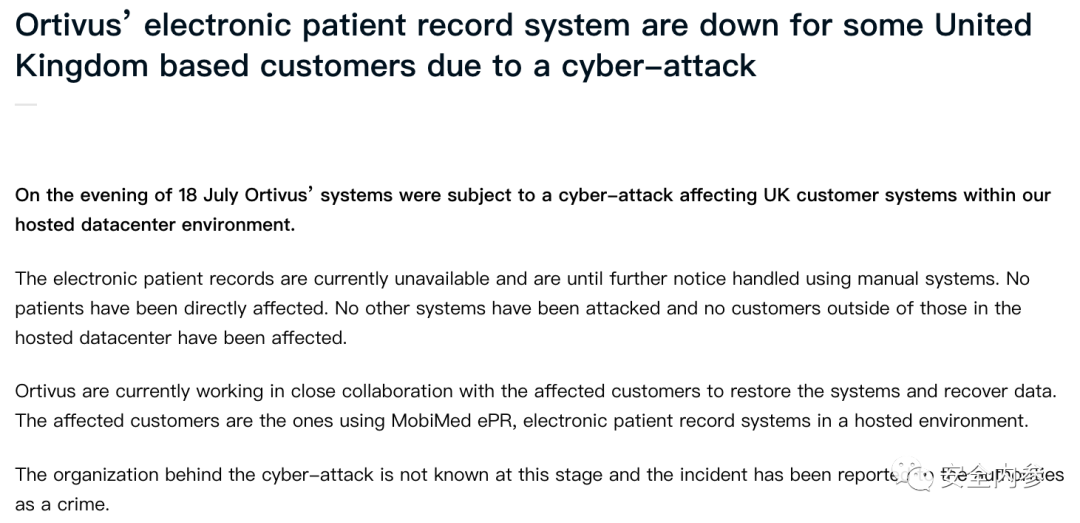Click 'United Kingdom' in the headline

(x=523, y=45)
